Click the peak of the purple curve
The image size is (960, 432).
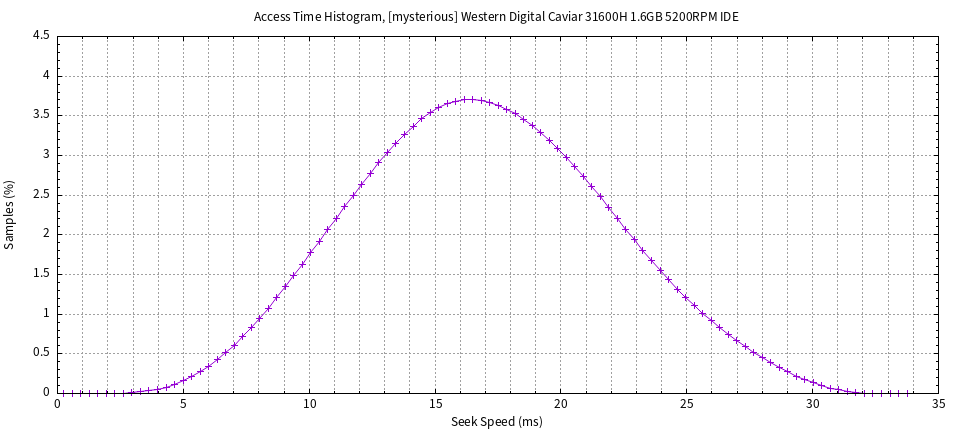tap(468, 99)
